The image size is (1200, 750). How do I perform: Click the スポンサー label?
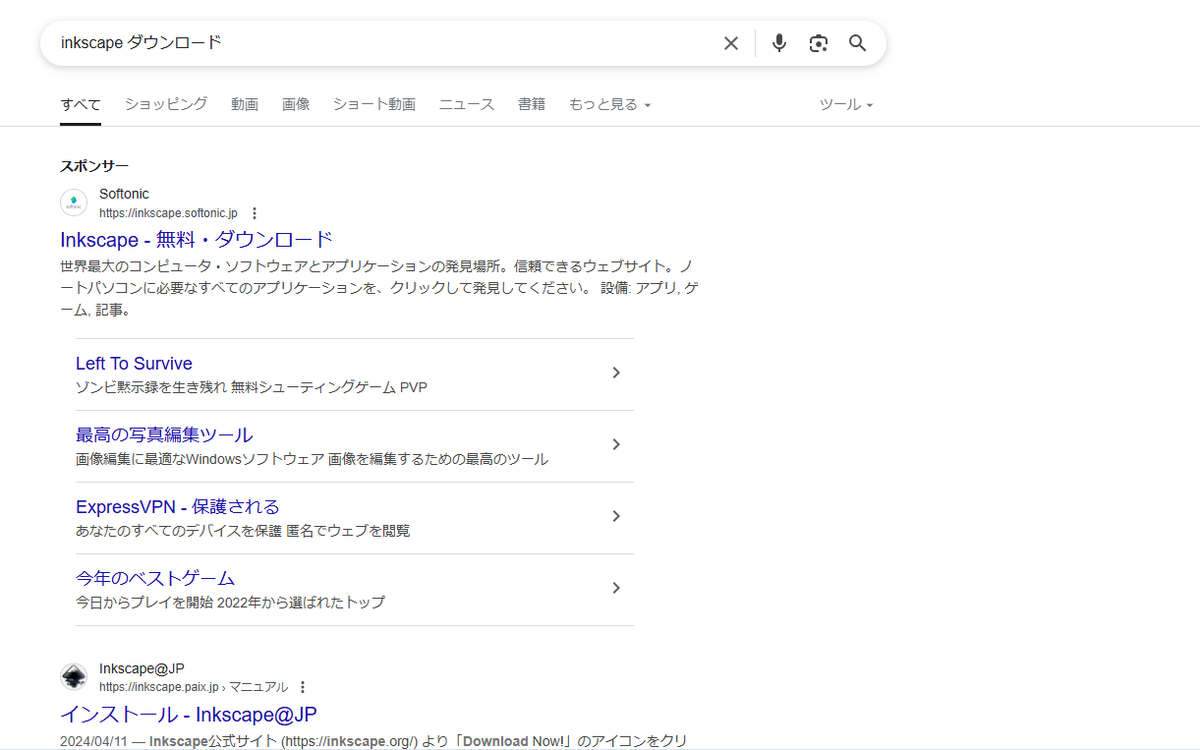click(x=94, y=166)
